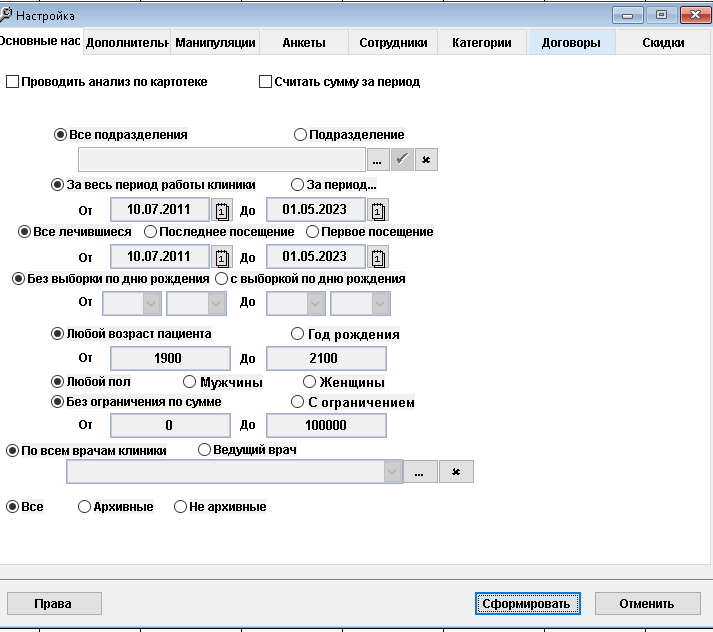Open calendar for clinic period end date
This screenshot has height=632, width=713.
377,210
